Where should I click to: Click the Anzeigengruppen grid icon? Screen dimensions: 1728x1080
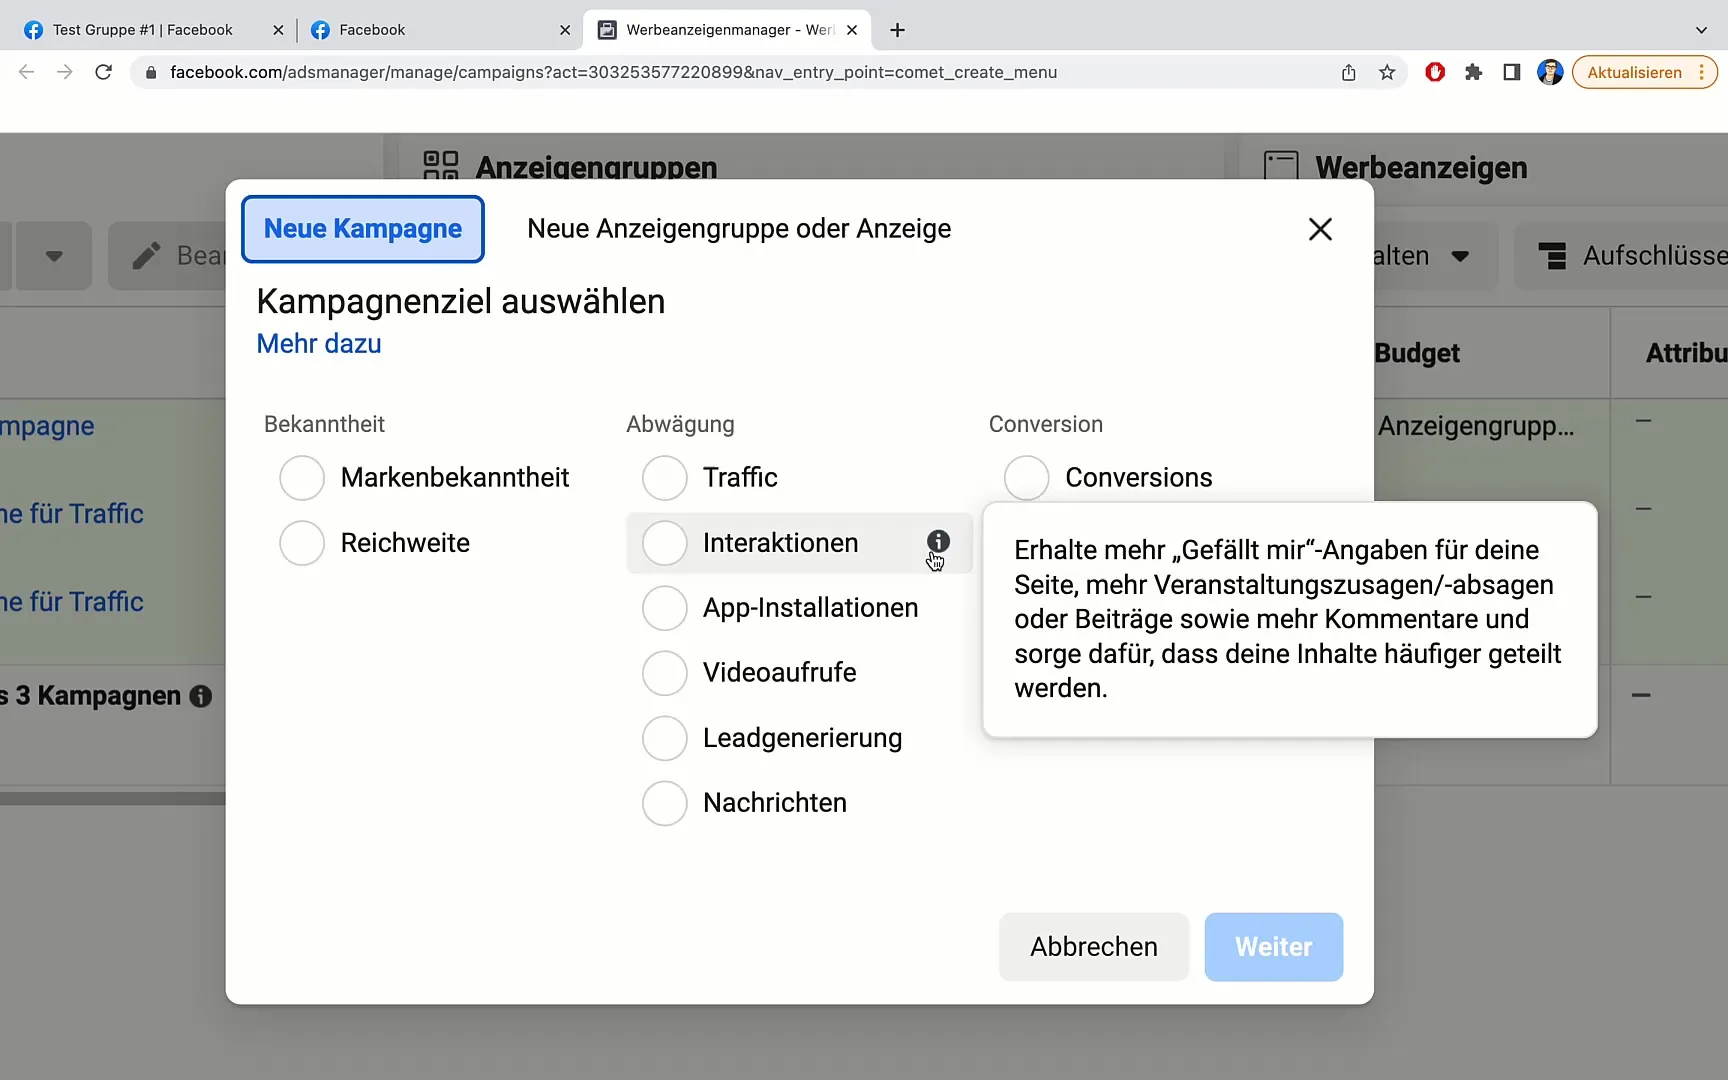(441, 166)
